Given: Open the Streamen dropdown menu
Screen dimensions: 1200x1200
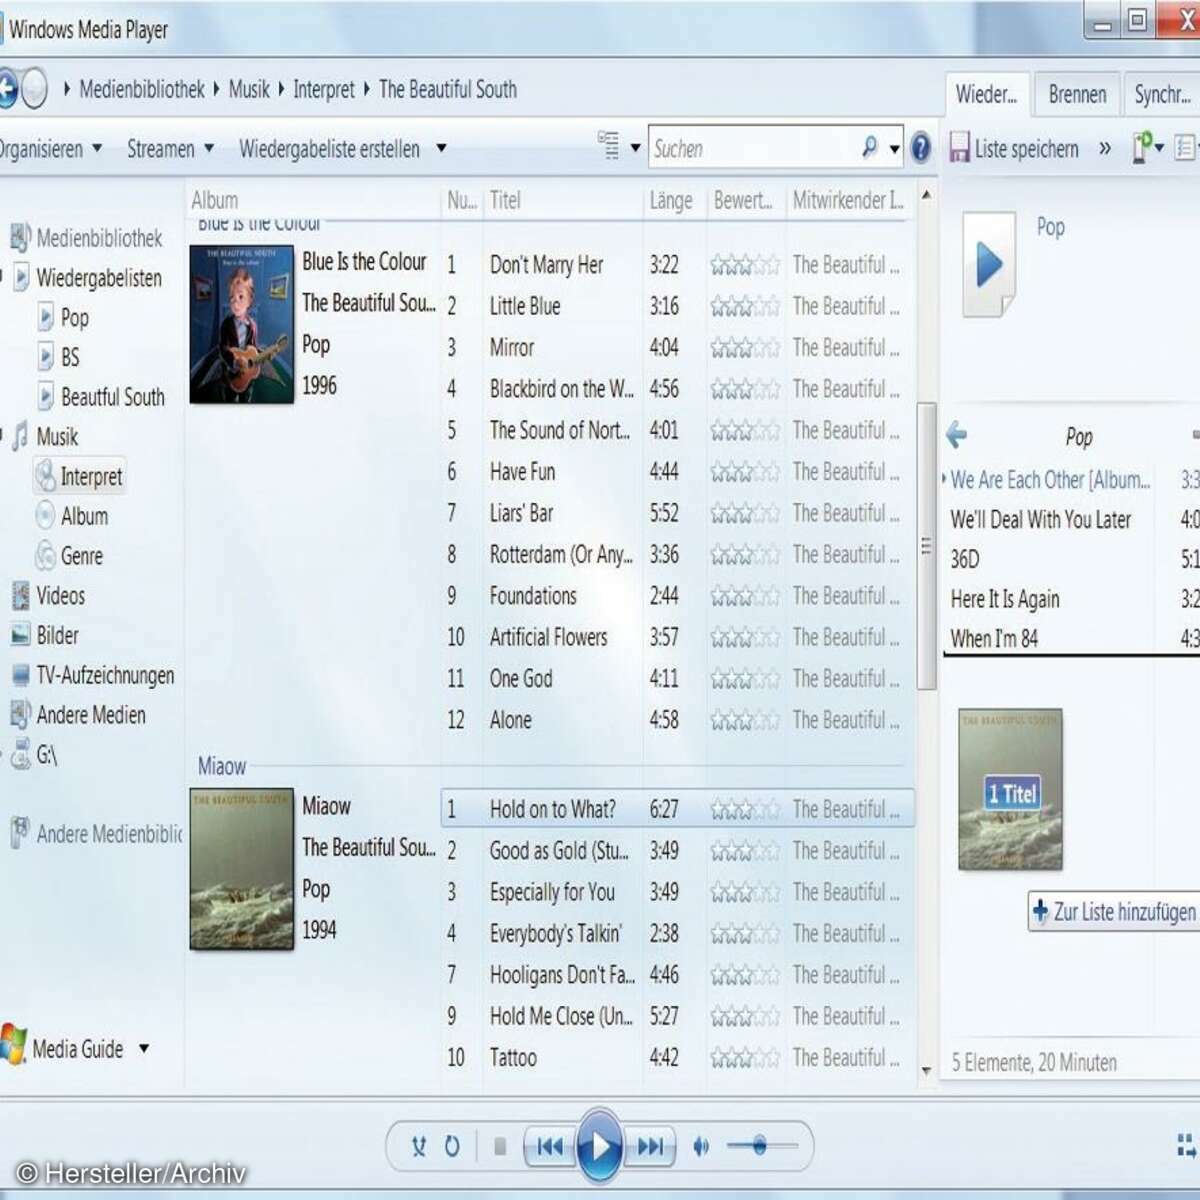Looking at the screenshot, I should 170,148.
